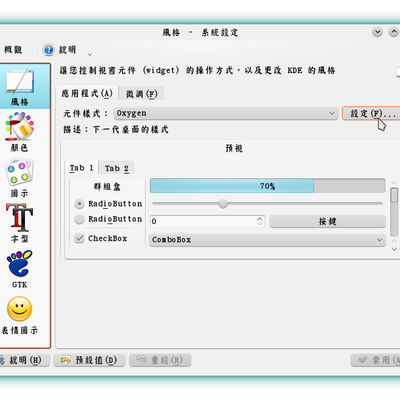Minimize the window with title bar down-arrow
400x400 pixels.
(377, 32)
